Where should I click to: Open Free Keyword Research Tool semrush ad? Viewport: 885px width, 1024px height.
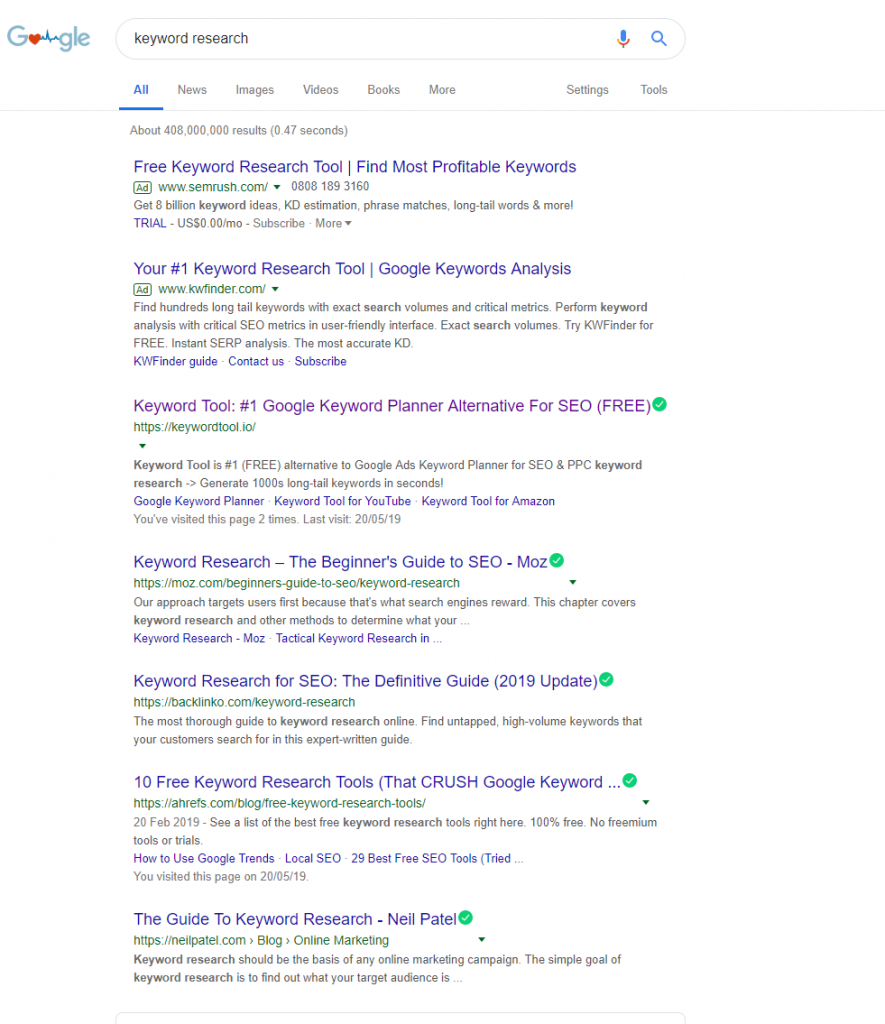(x=355, y=167)
